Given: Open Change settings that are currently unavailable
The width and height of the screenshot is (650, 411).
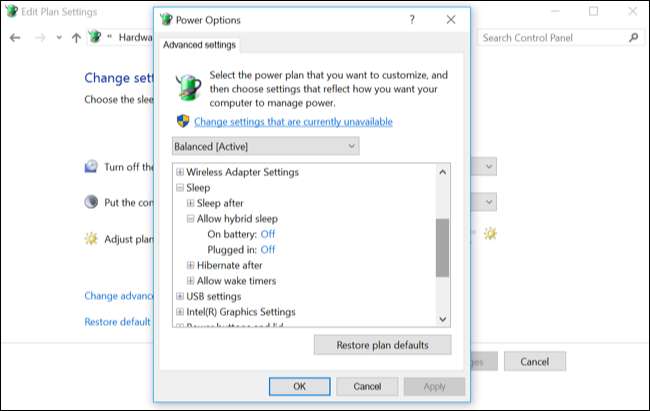Looking at the screenshot, I should [293, 122].
